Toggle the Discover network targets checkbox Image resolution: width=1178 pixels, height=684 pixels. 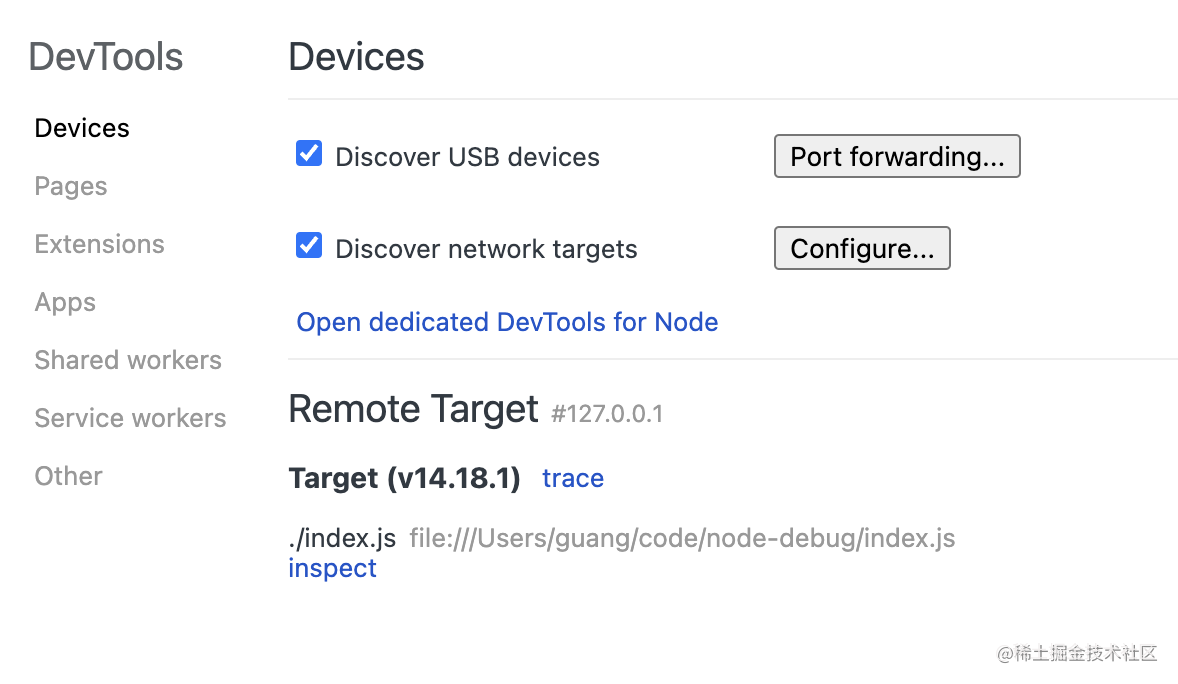[309, 246]
